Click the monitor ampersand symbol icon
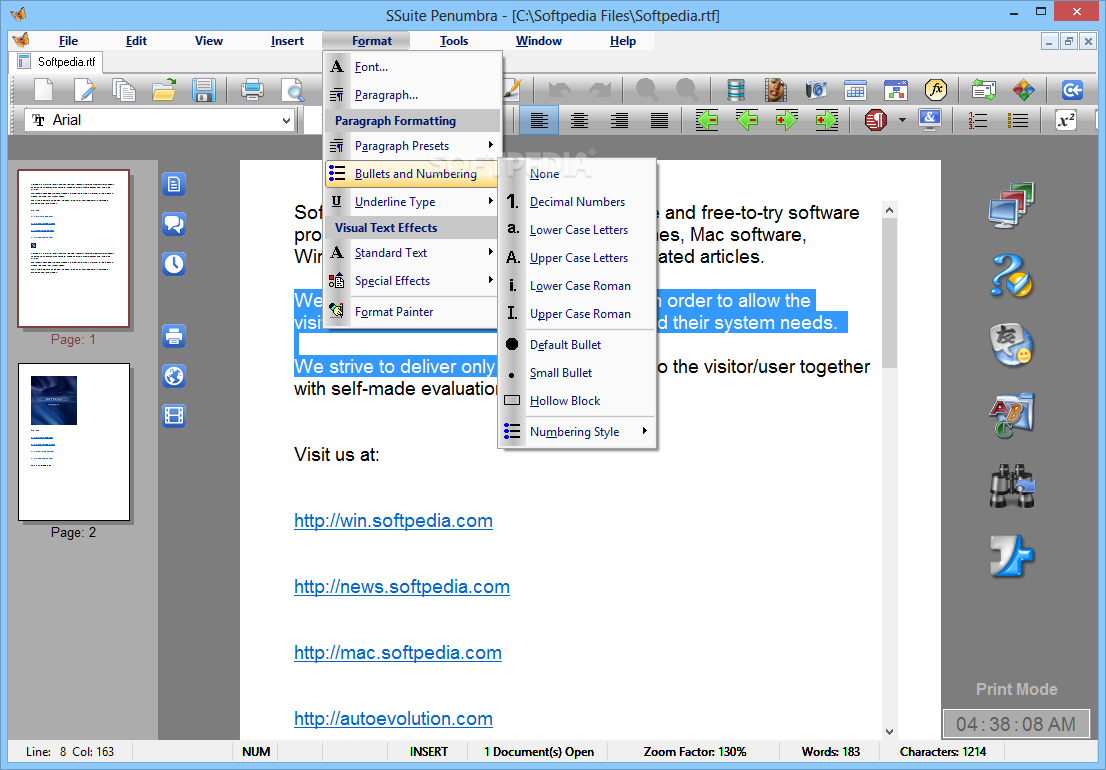Image resolution: width=1106 pixels, height=770 pixels. pyautogui.click(x=930, y=121)
